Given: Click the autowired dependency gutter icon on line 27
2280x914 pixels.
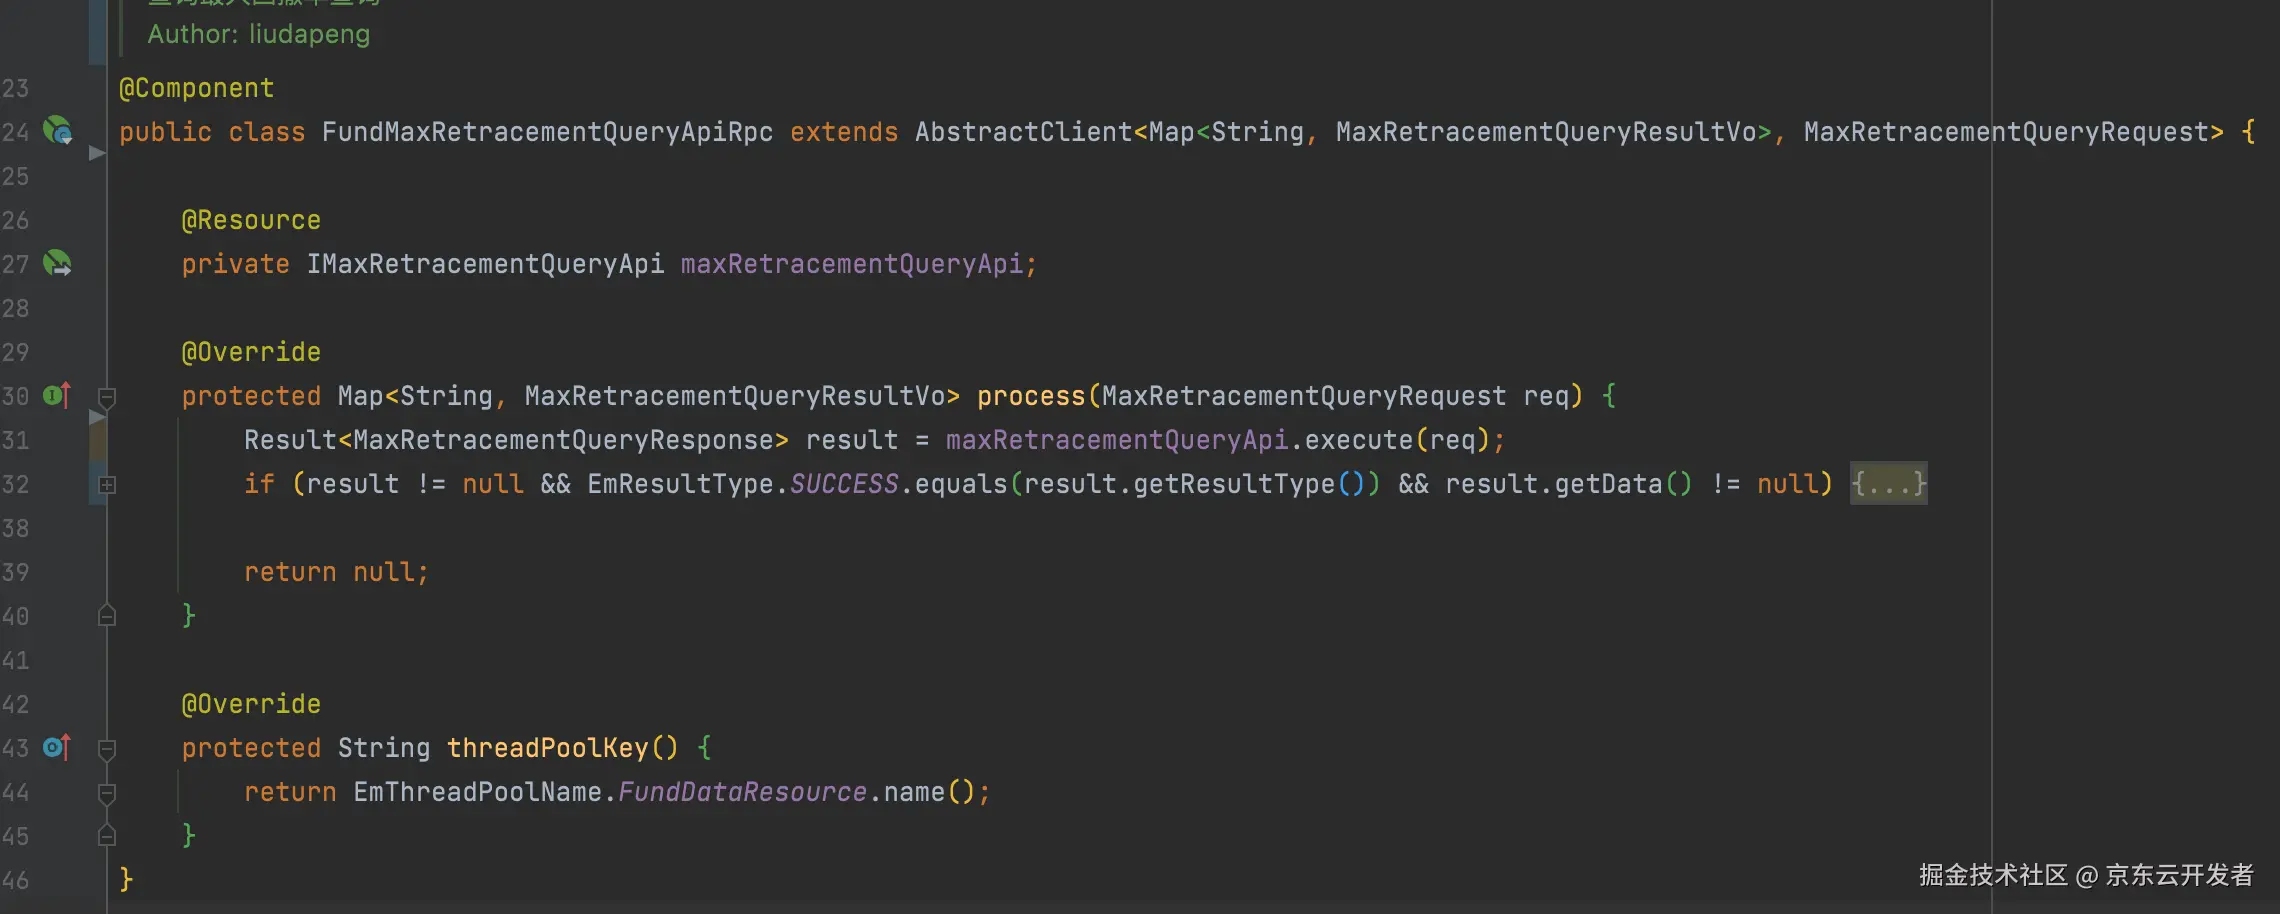Looking at the screenshot, I should point(57,263).
